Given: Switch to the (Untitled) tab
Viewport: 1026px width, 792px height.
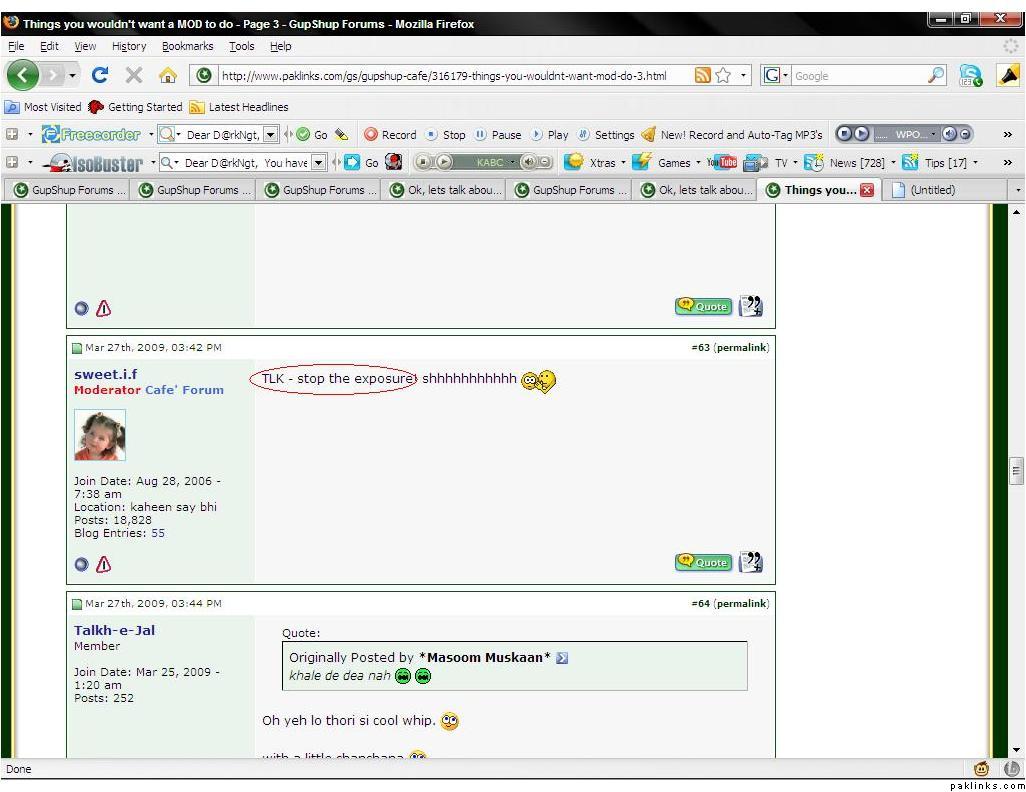Looking at the screenshot, I should (x=932, y=190).
